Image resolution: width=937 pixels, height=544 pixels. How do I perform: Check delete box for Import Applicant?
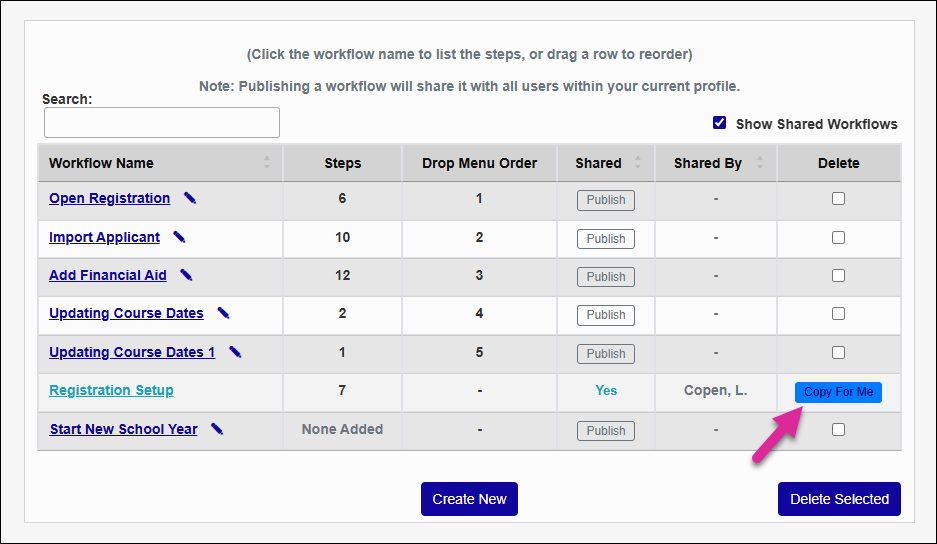838,237
